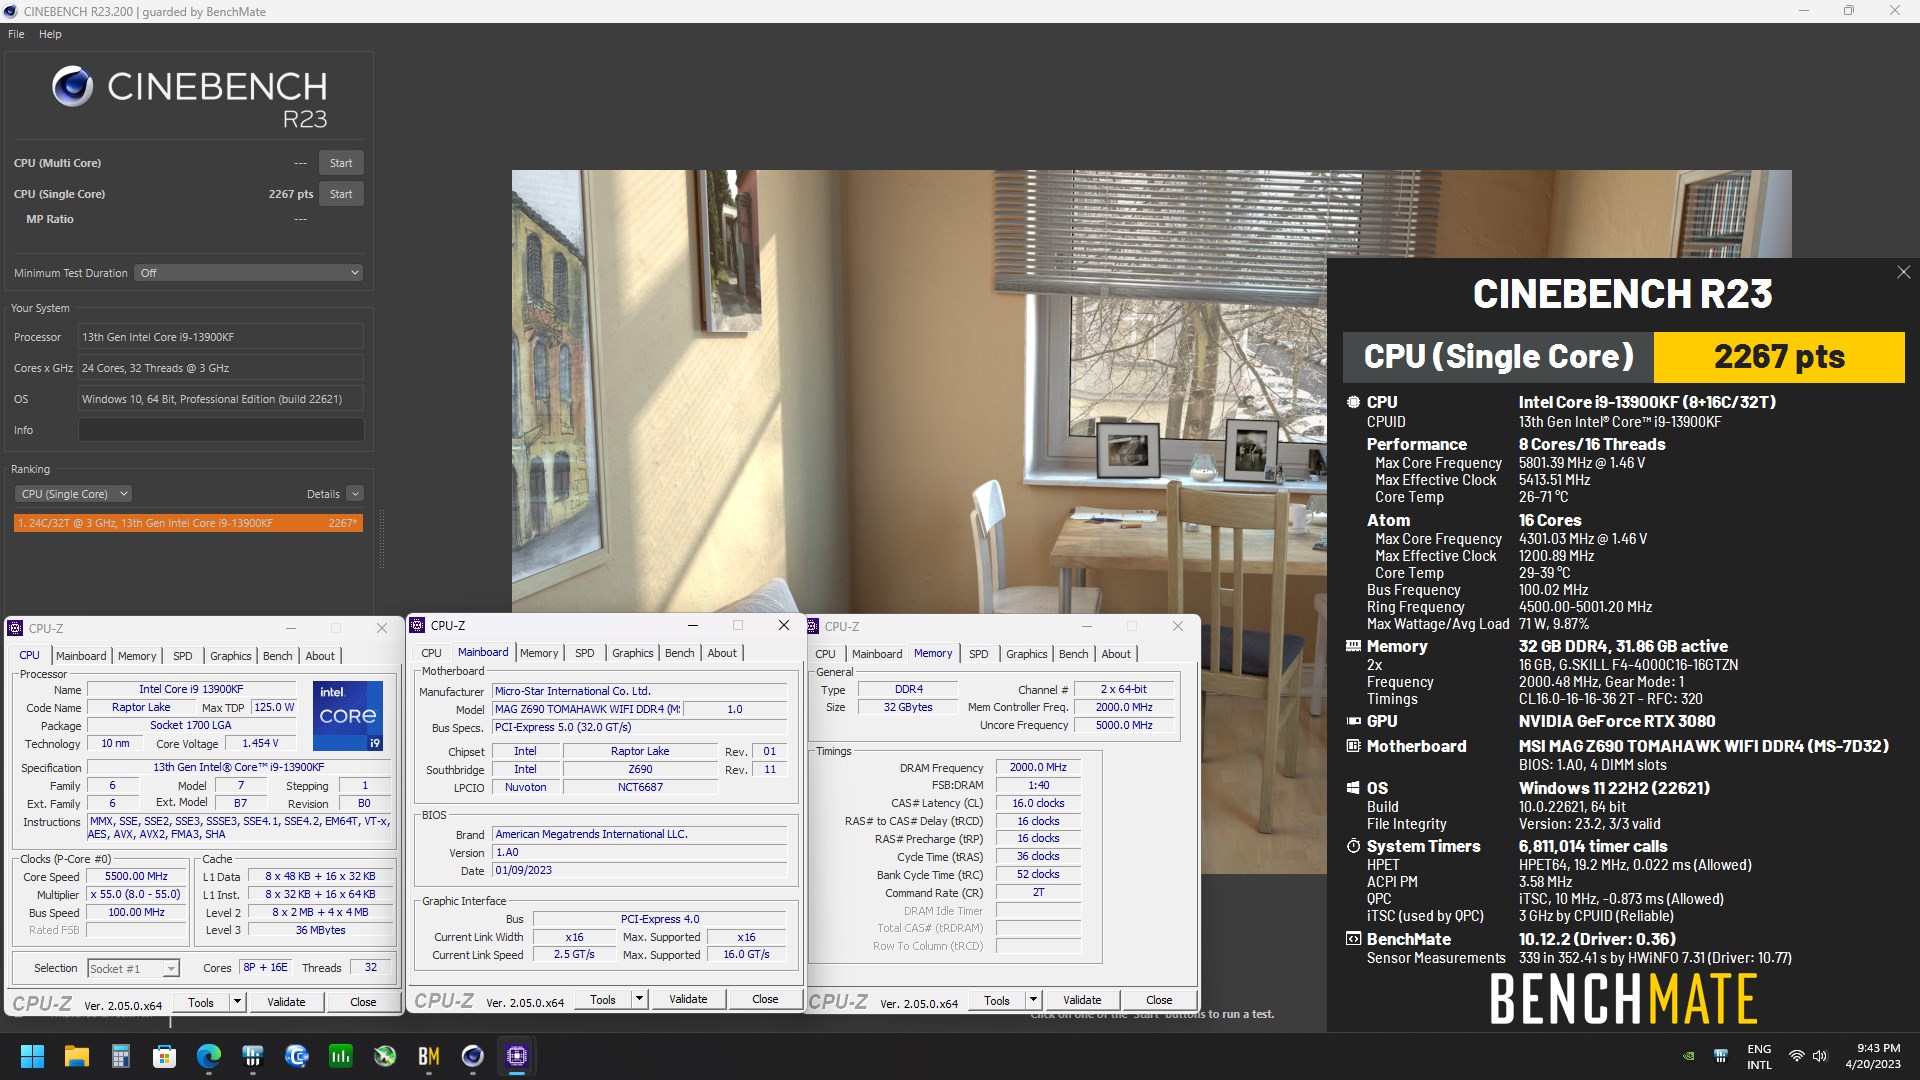
Task: Open File Explorer from the taskbar
Action: pos(77,1056)
